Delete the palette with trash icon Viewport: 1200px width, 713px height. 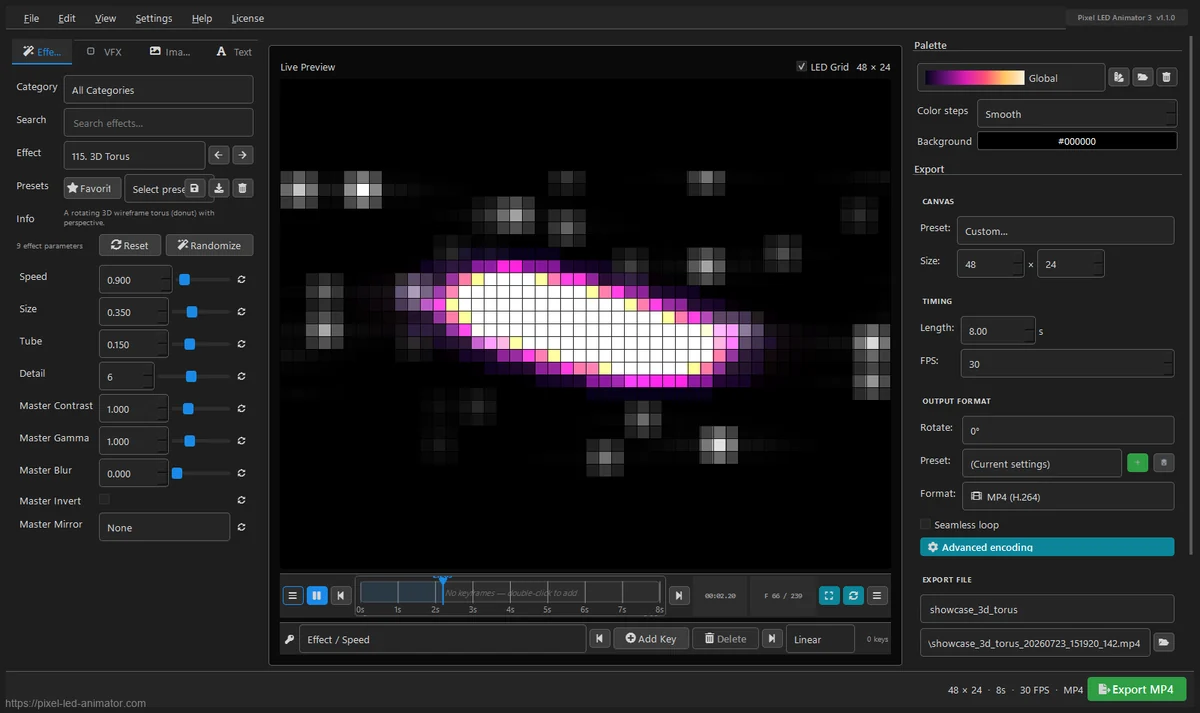pyautogui.click(x=1166, y=78)
